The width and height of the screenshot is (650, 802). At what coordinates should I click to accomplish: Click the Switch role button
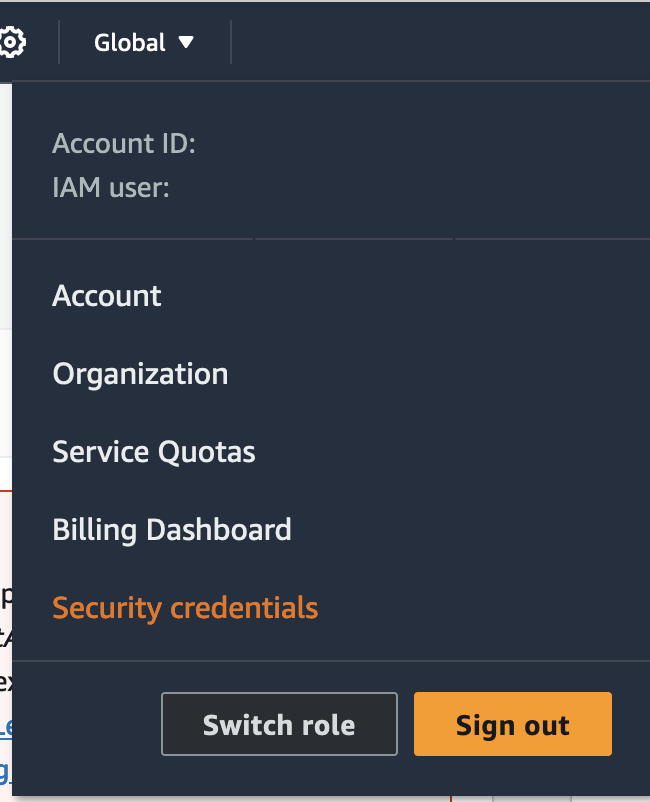tap(279, 723)
